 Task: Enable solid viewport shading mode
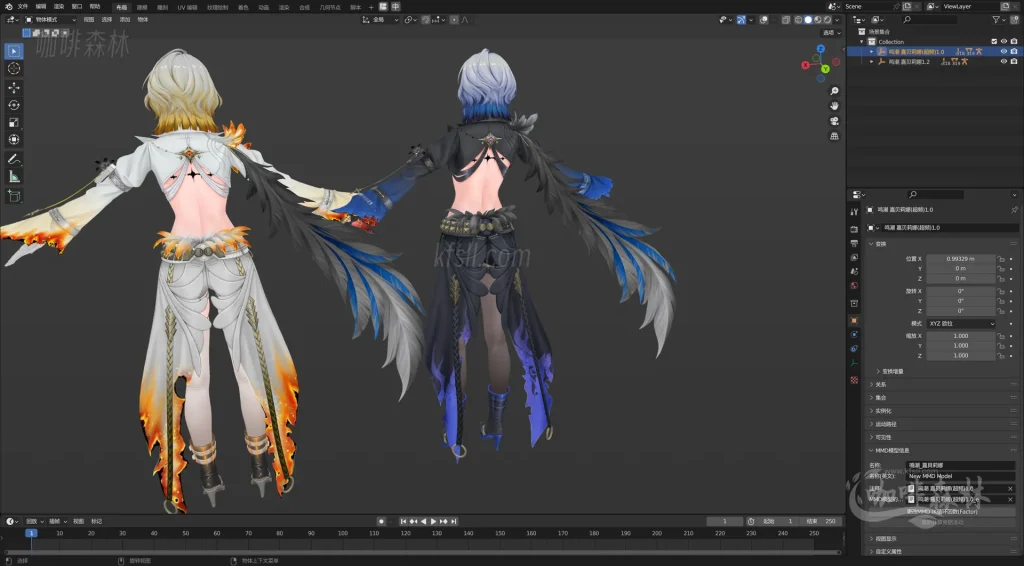click(808, 20)
